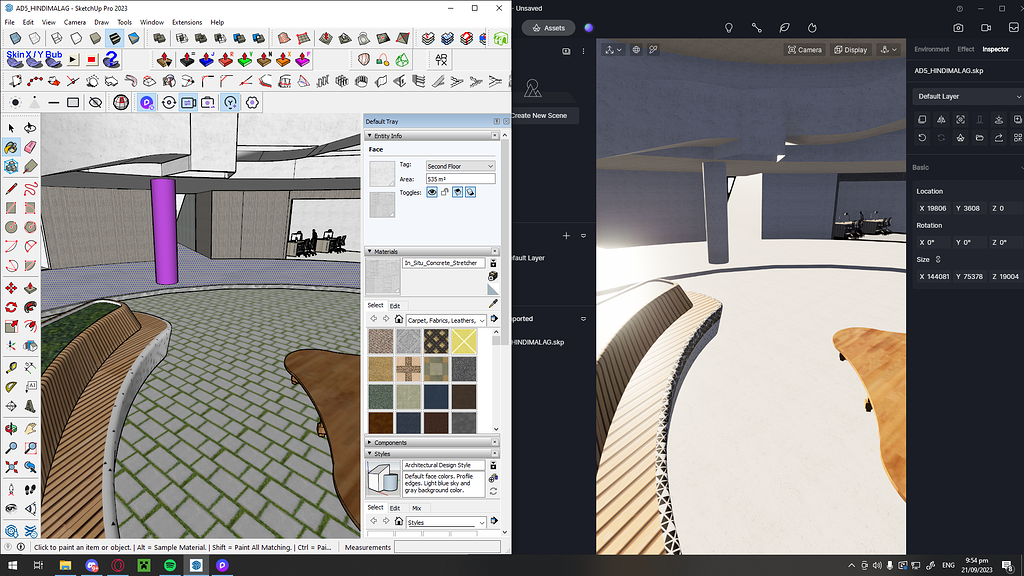Select the Eraser tool in SketchUp toolbar
1024x576 pixels.
(x=30, y=147)
